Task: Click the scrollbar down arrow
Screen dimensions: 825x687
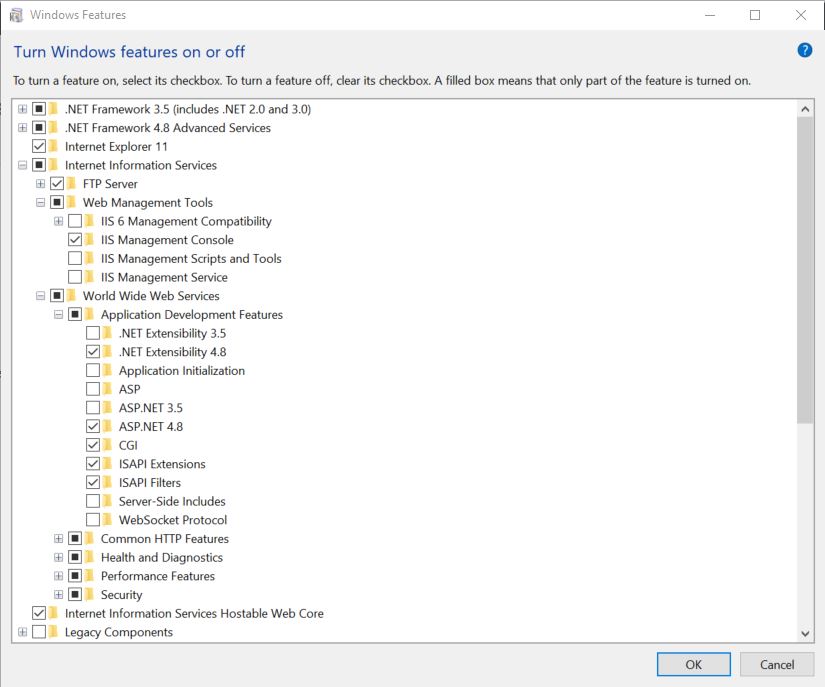Action: coord(806,633)
